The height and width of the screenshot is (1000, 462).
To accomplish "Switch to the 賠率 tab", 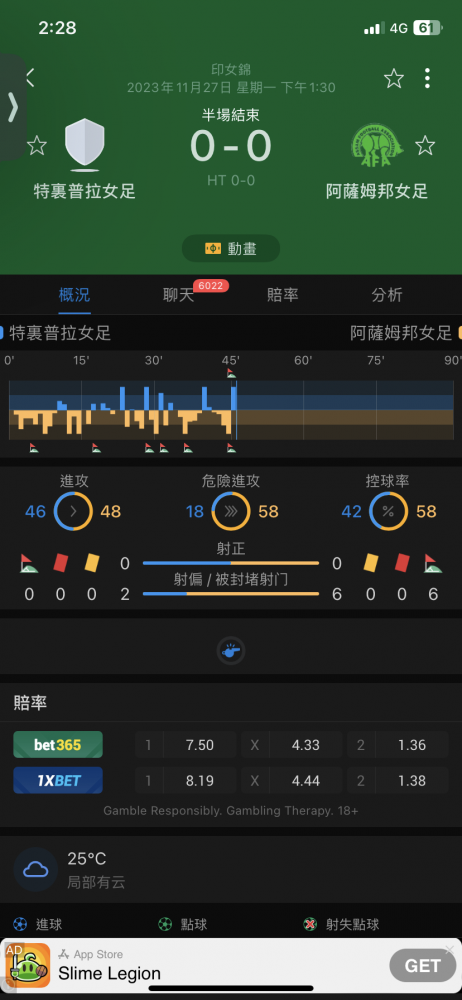I will pyautogui.click(x=283, y=295).
